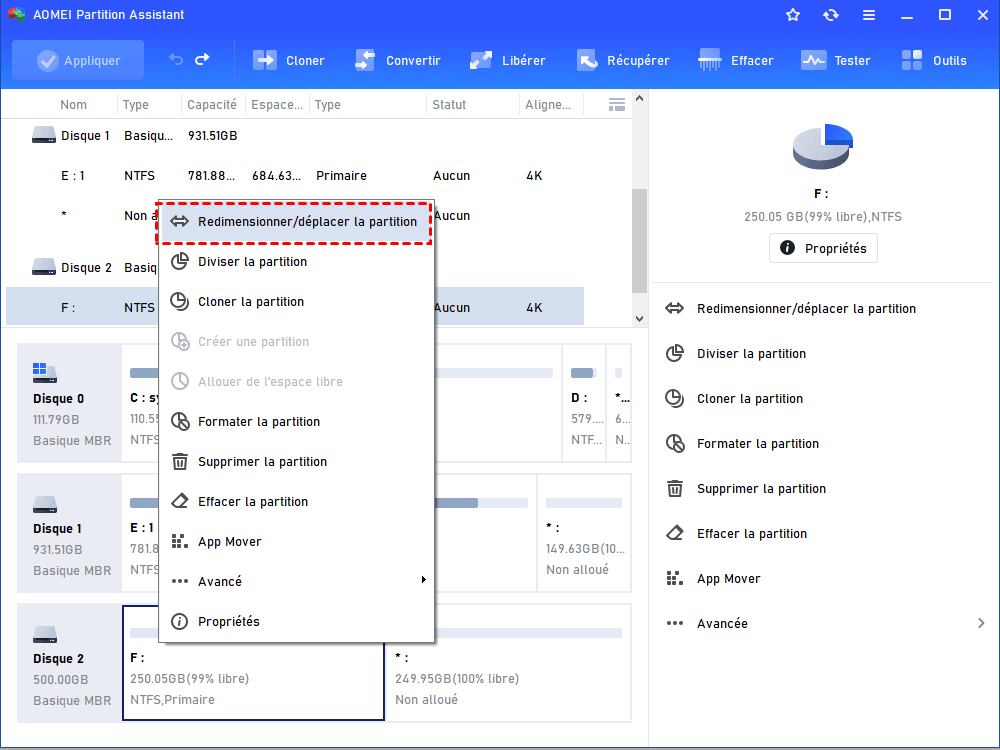1000x750 pixels.
Task: Click the refresh icon in title bar
Action: pos(830,15)
